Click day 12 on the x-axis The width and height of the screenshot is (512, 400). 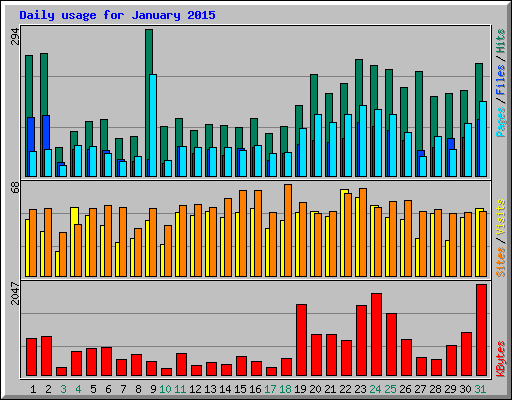tap(195, 389)
